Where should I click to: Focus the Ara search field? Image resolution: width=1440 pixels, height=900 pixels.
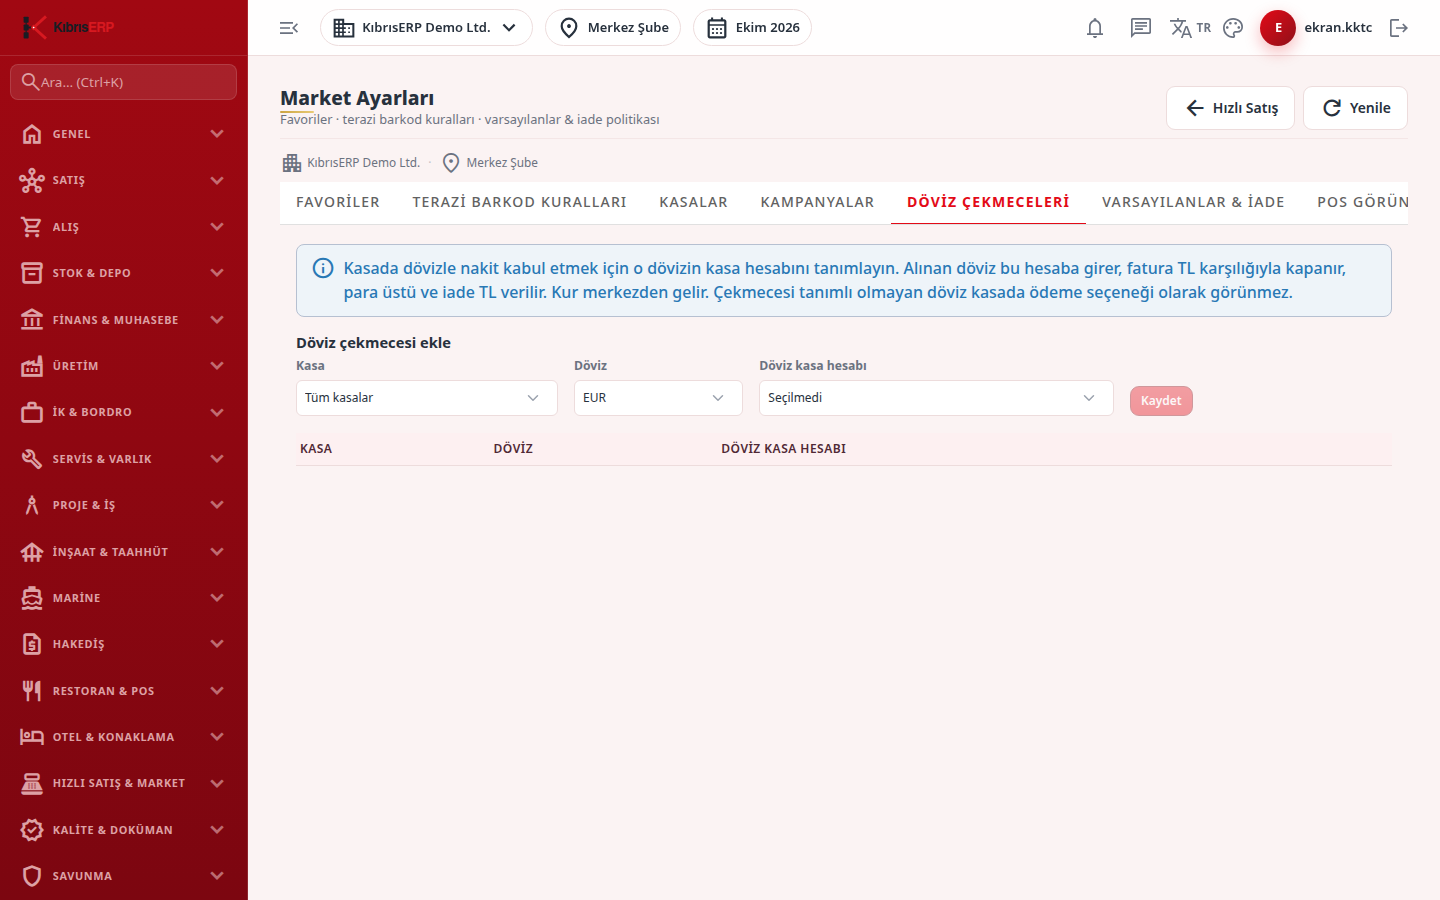(x=123, y=82)
